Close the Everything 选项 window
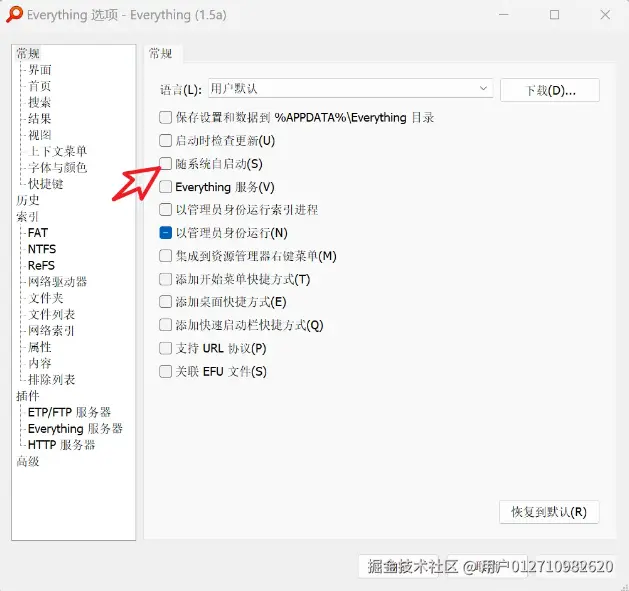 pyautogui.click(x=605, y=15)
